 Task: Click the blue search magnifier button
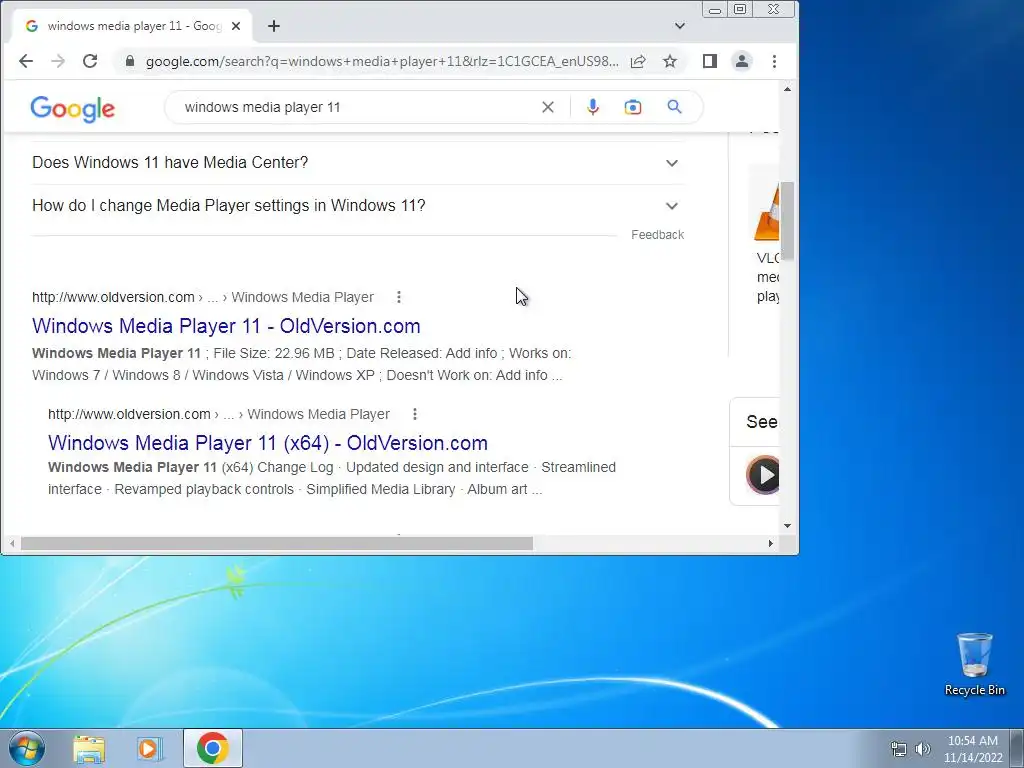pyautogui.click(x=675, y=107)
